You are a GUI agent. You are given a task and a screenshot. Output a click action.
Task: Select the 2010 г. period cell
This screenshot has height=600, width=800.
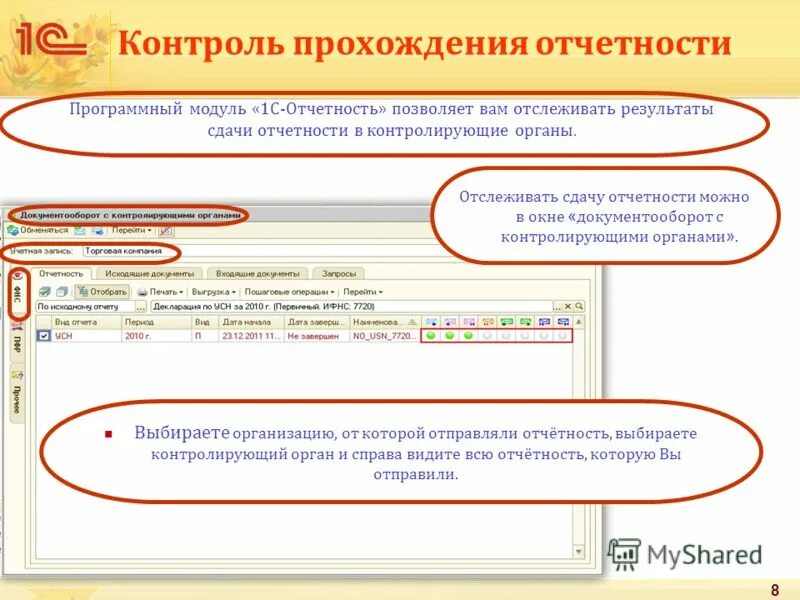(156, 336)
